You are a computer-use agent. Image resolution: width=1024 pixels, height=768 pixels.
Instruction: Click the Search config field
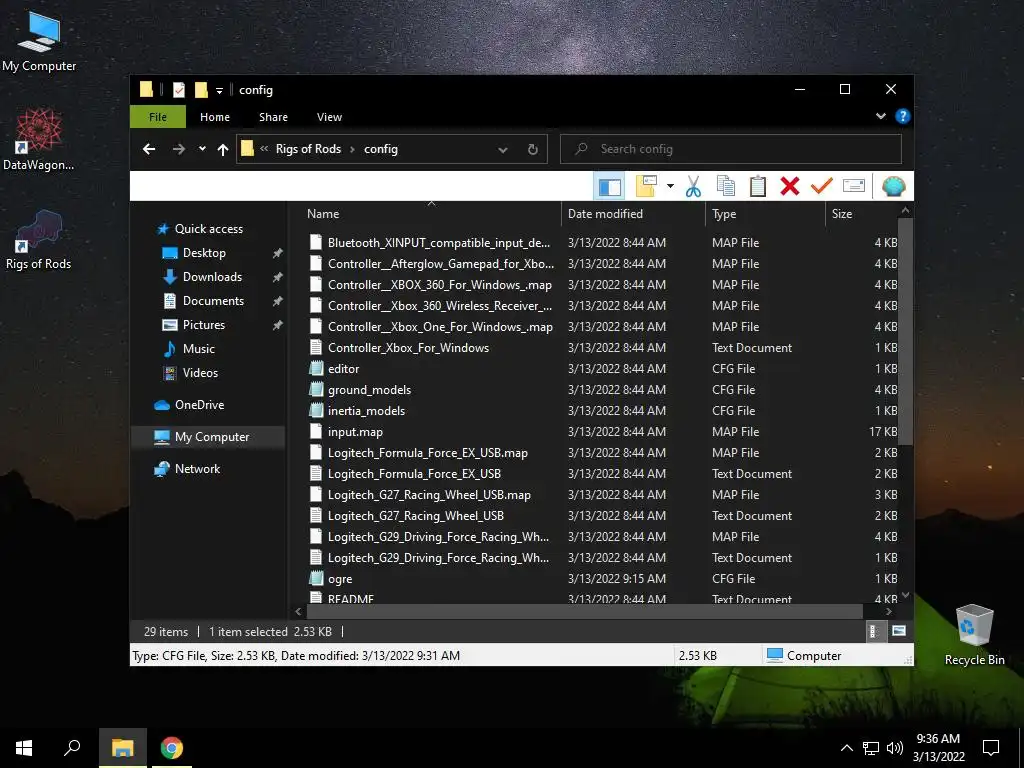pos(731,149)
